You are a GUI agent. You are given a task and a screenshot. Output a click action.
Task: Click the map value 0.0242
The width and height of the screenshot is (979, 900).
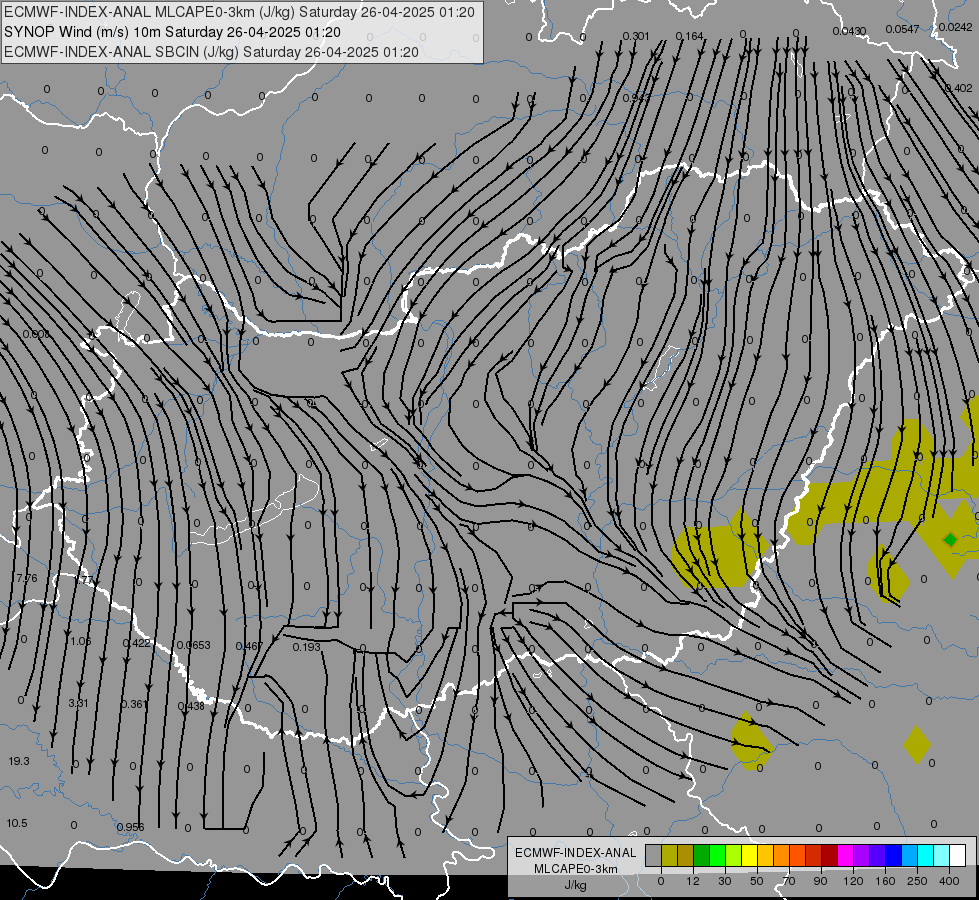[x=955, y=27]
